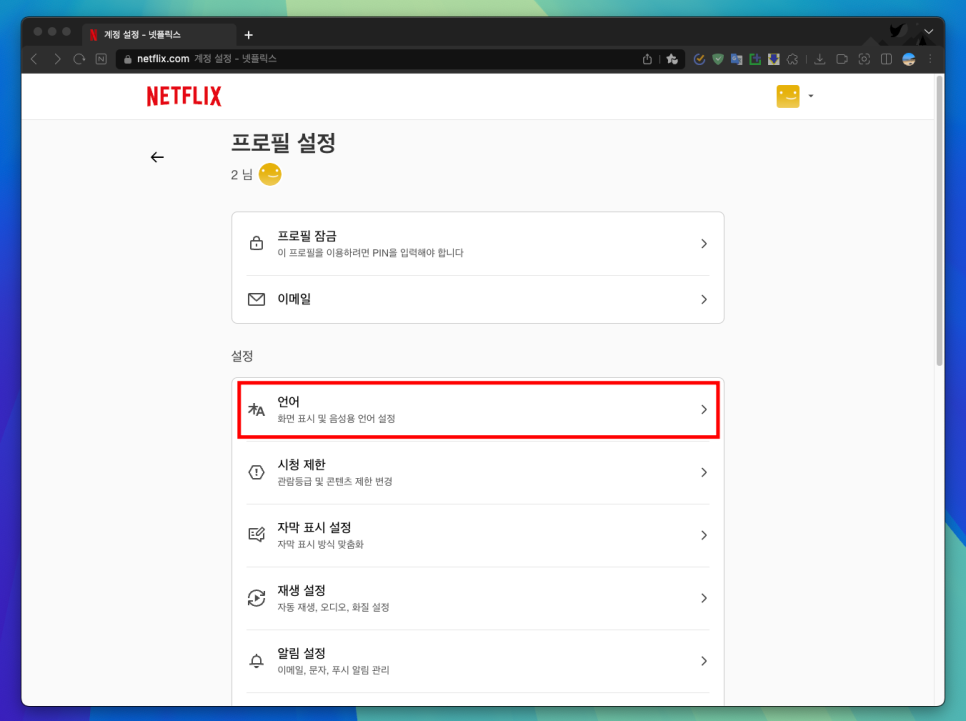The height and width of the screenshot is (721, 966).
Task: Reload the page
Action: 79,59
